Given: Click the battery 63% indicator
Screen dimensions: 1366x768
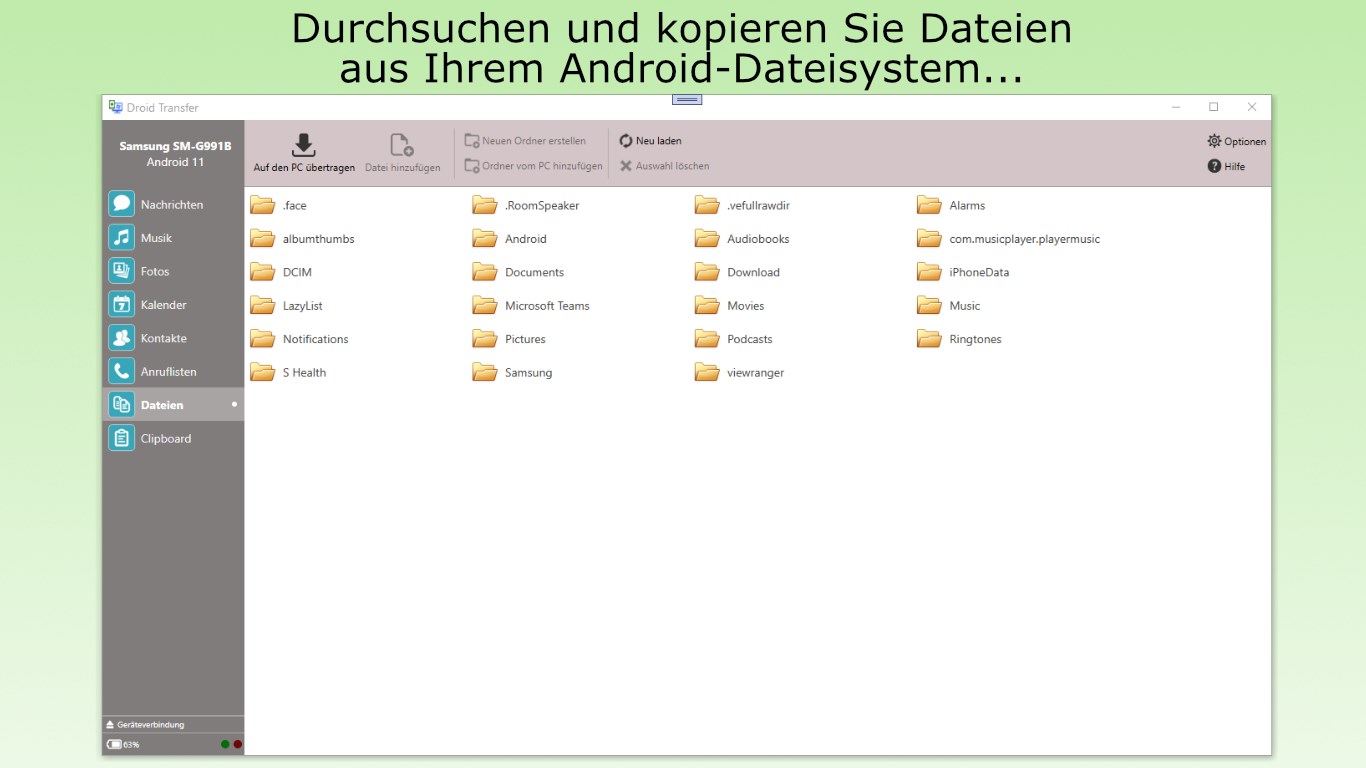Looking at the screenshot, I should tap(123, 744).
